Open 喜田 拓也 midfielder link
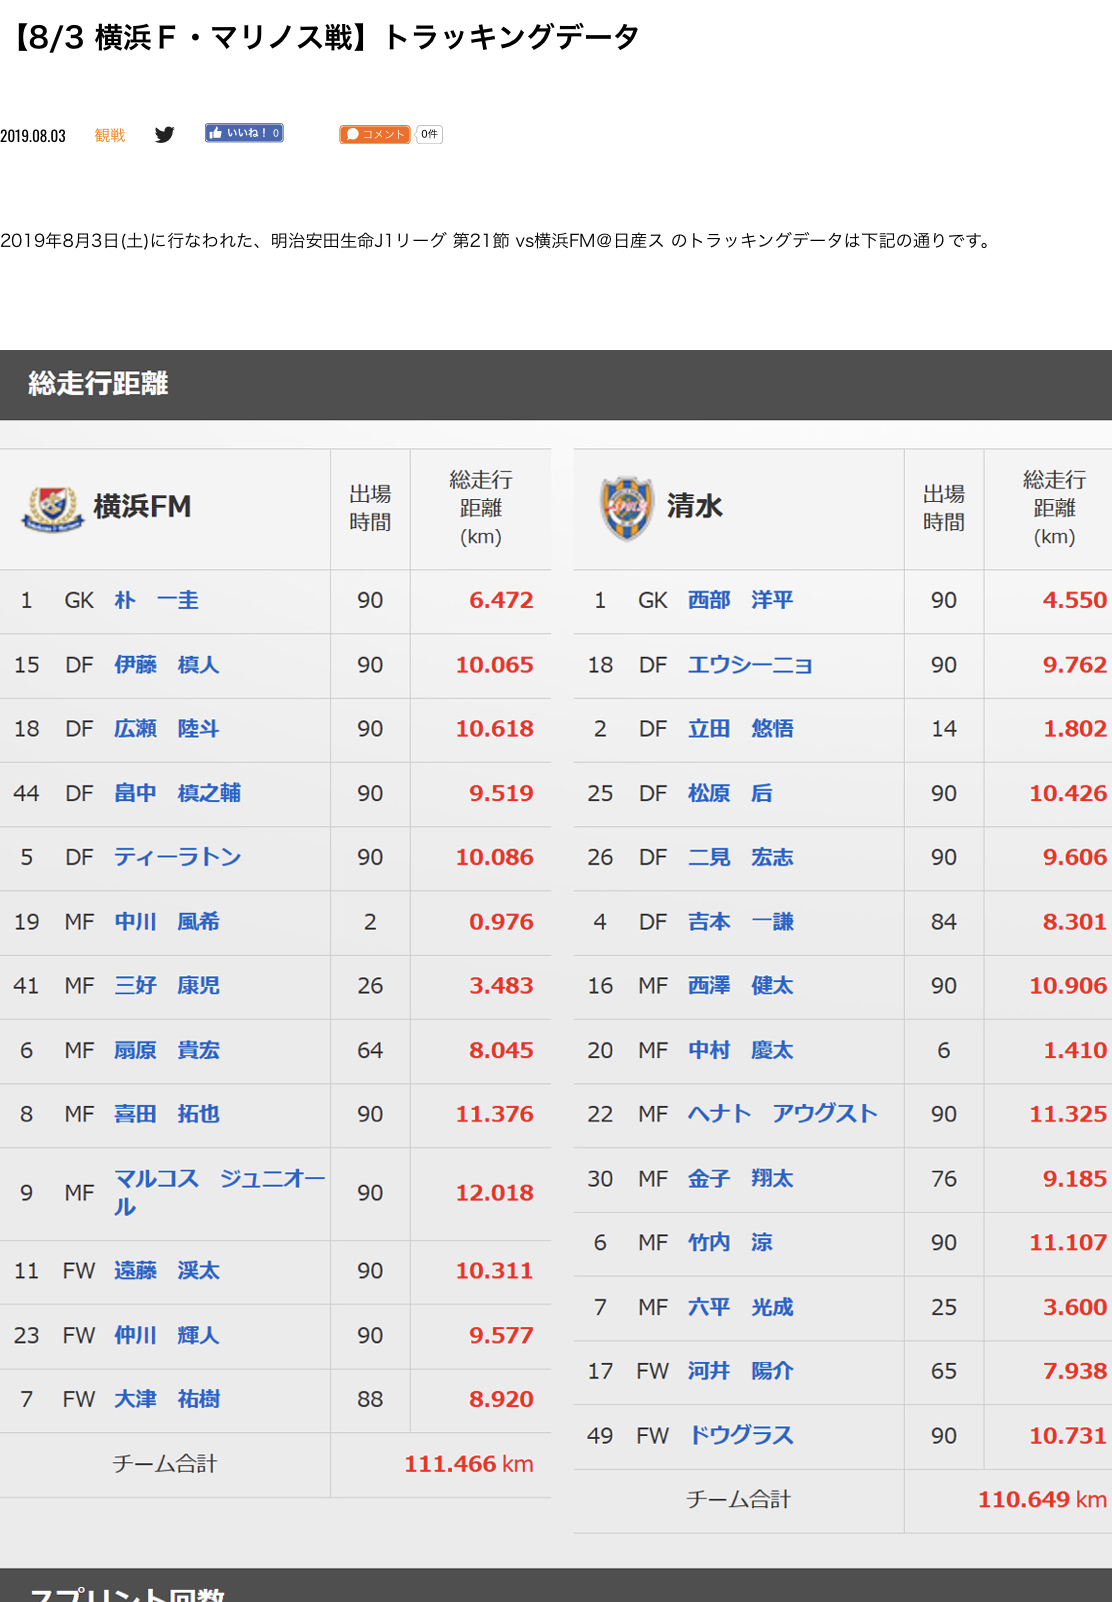The image size is (1112, 1602). tap(166, 1114)
